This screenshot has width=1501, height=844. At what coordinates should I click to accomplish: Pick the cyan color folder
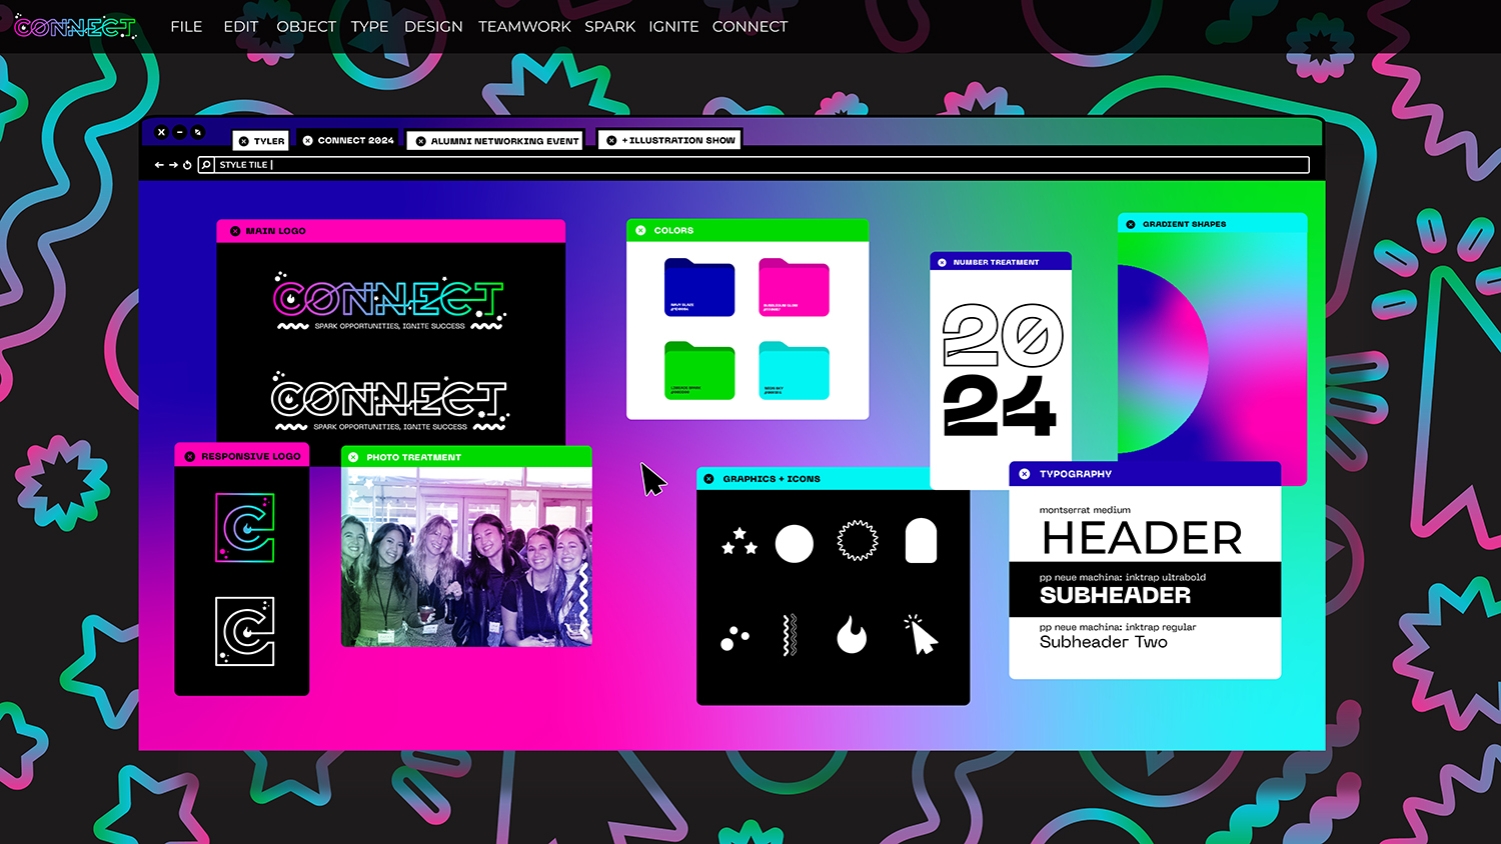793,371
